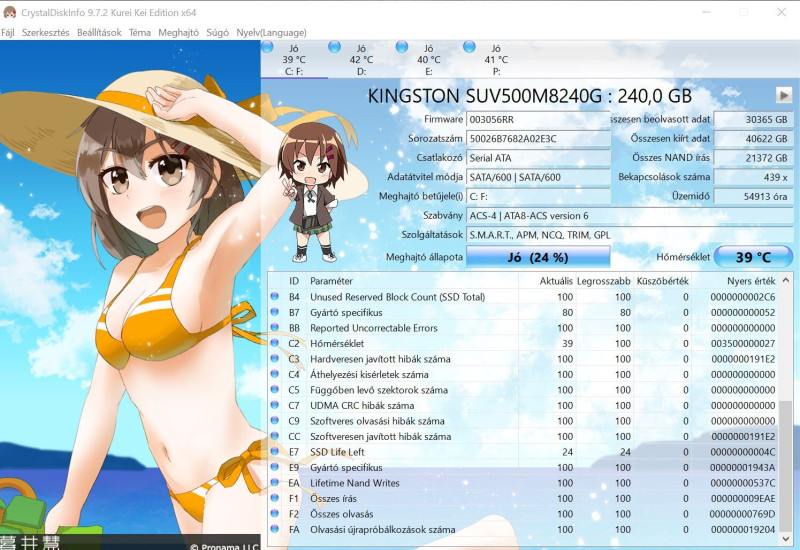Select the Reported Uncorrectable Errors row

[x=523, y=328]
